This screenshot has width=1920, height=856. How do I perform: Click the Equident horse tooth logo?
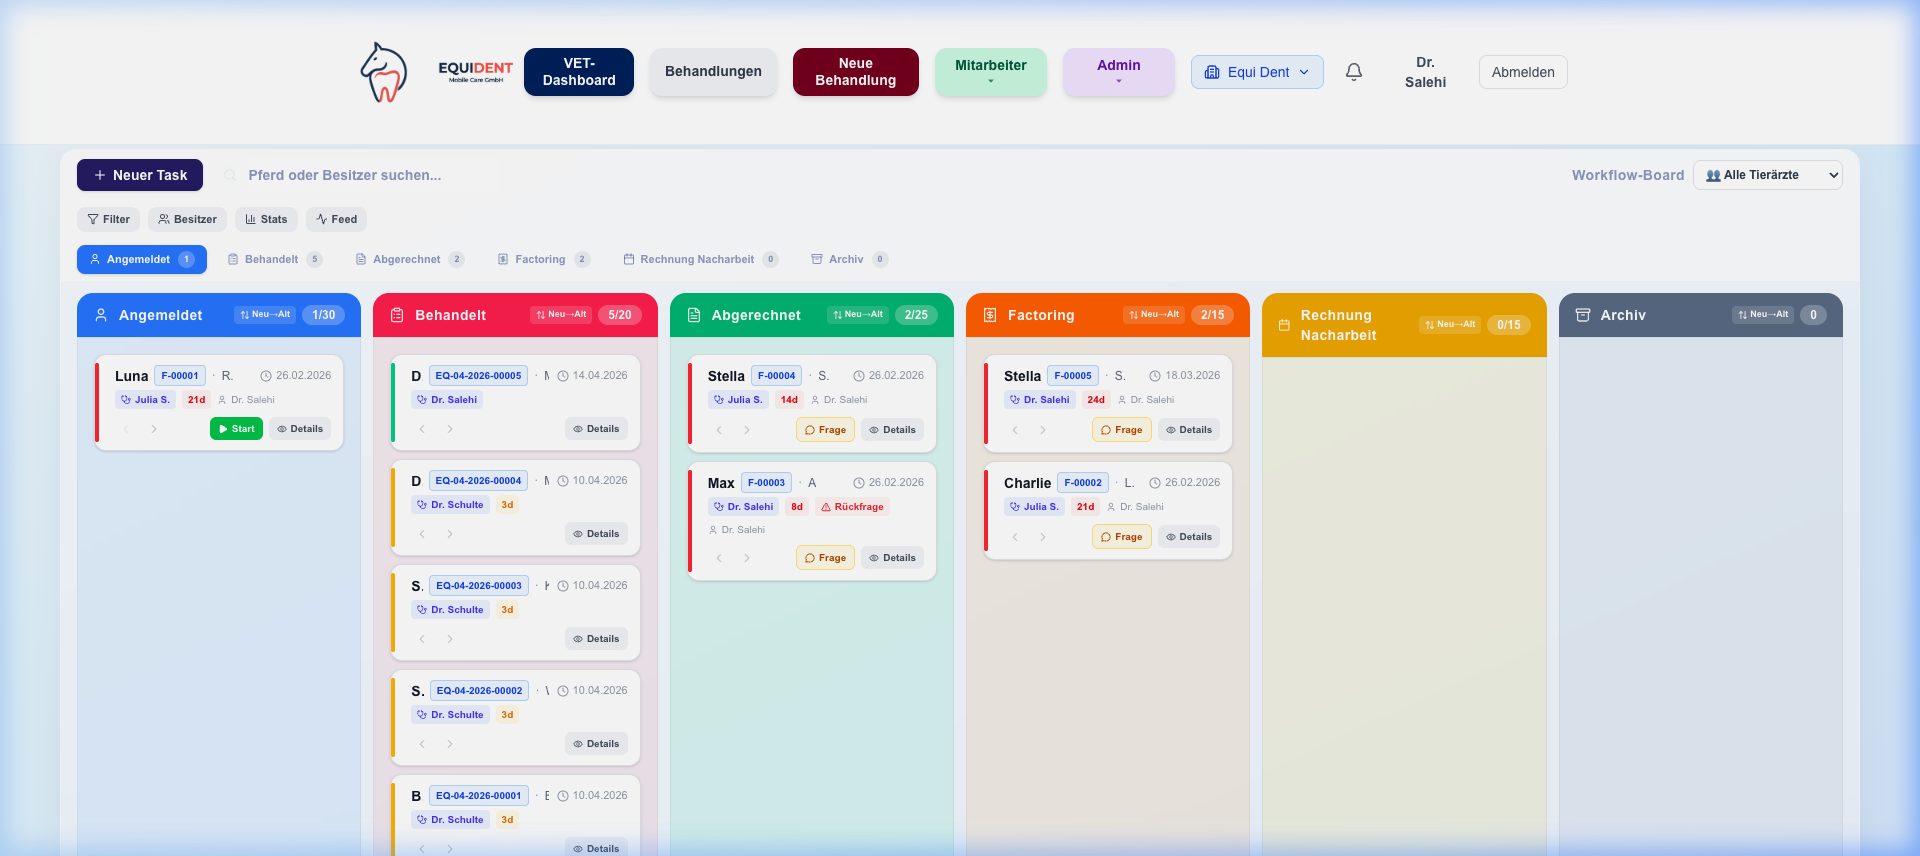click(383, 72)
